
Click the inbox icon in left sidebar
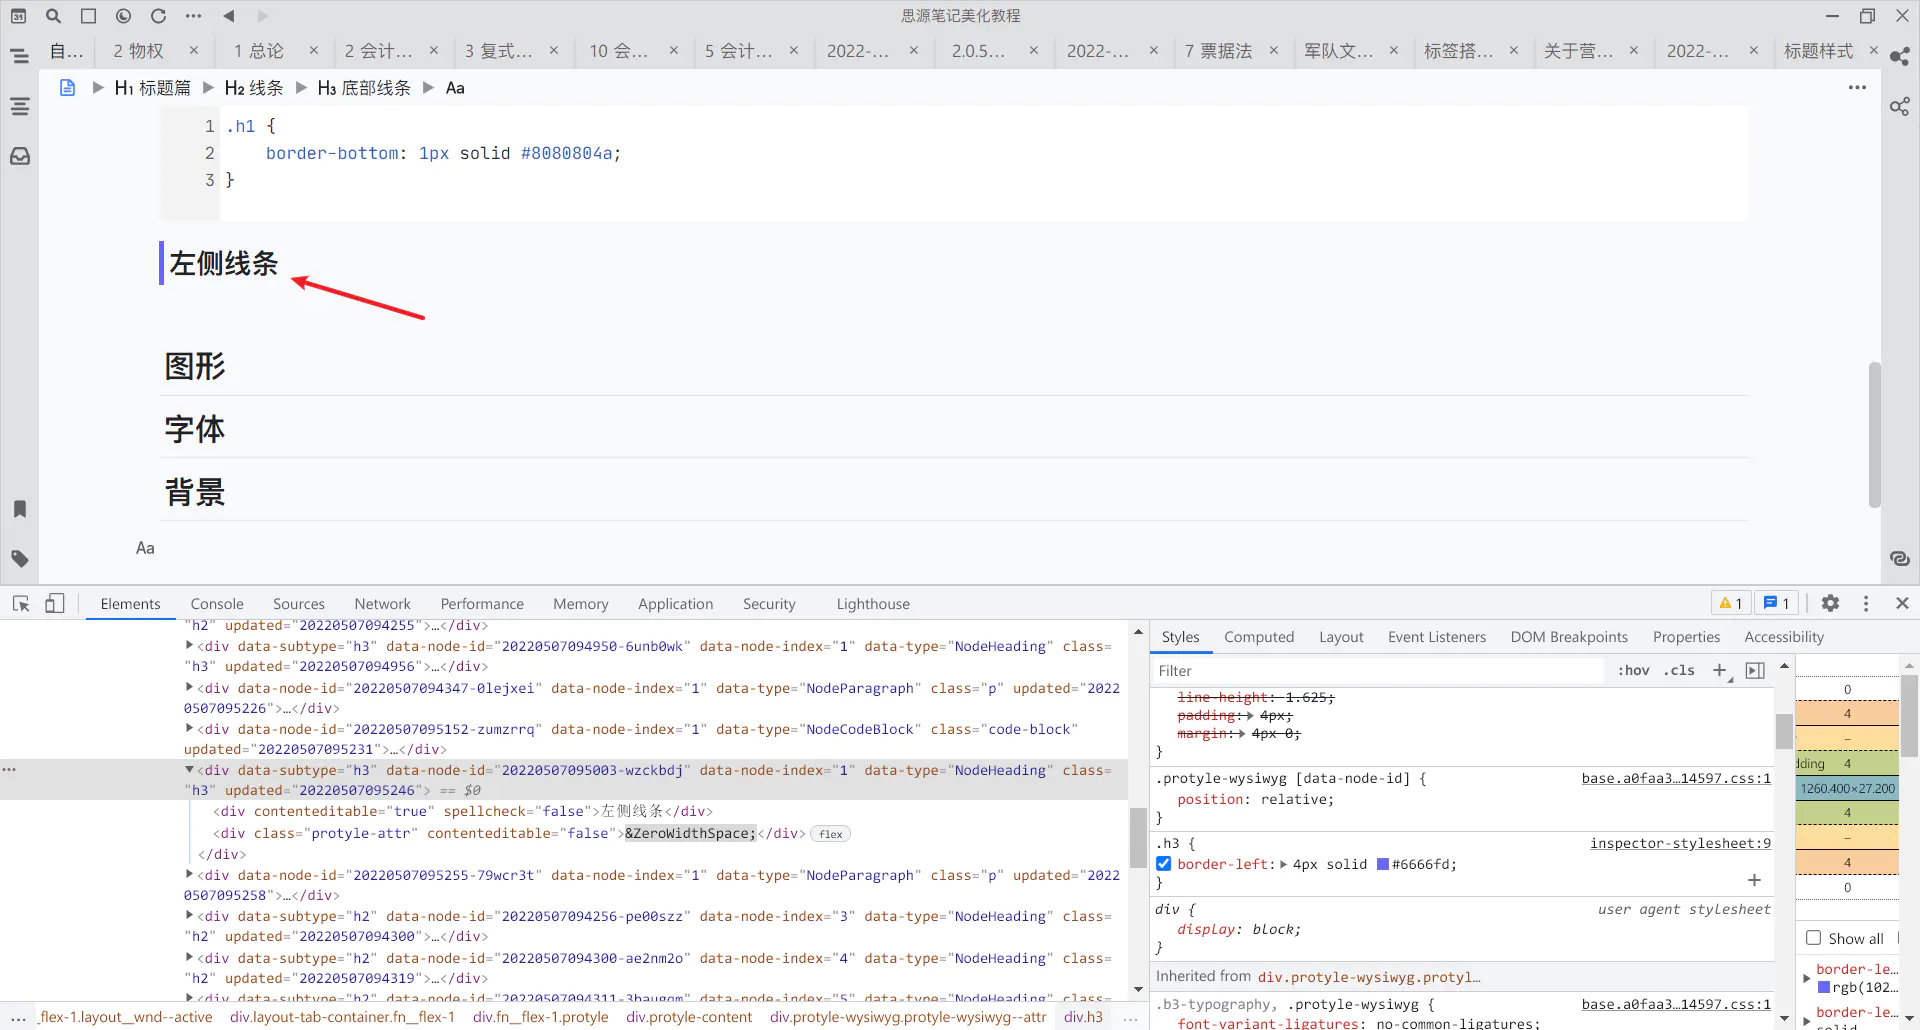click(20, 156)
